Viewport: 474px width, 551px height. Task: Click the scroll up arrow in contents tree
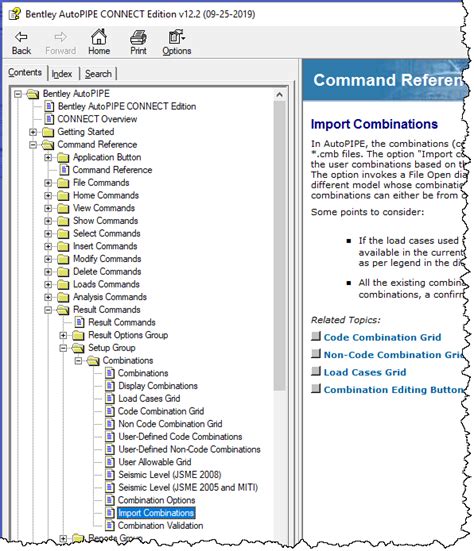click(280, 94)
